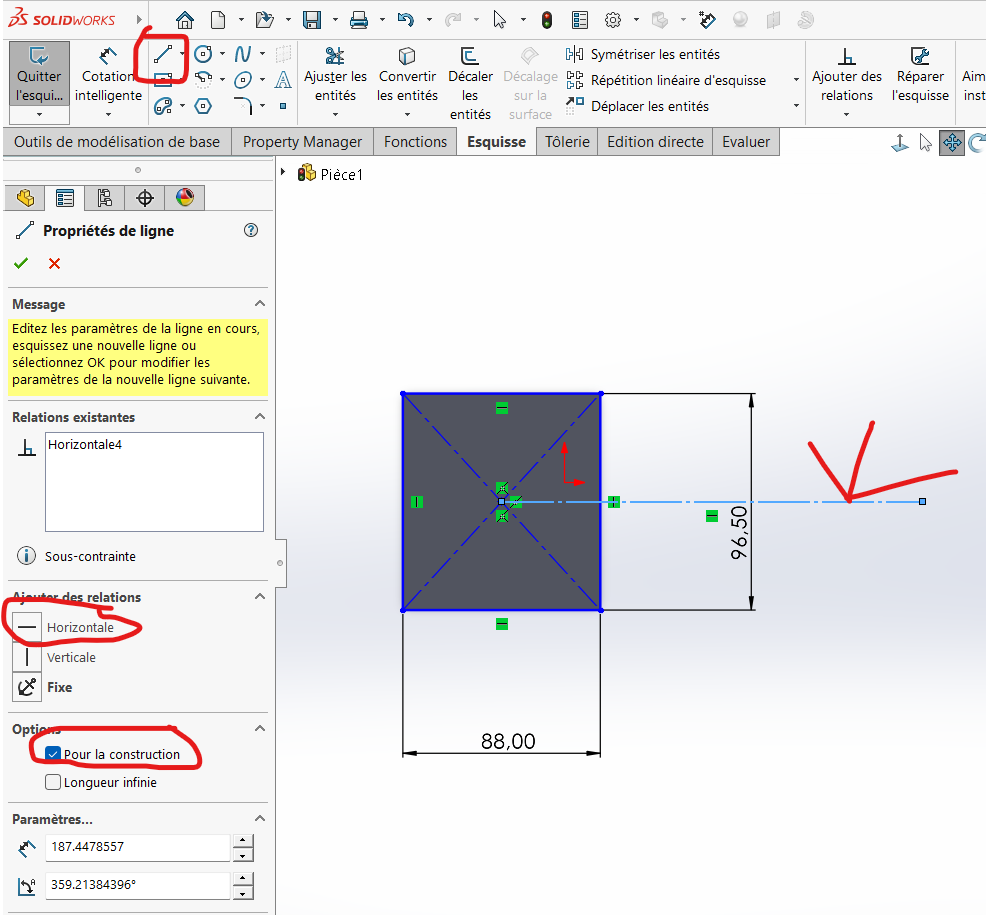The image size is (986, 915).
Task: Select the Polygon sketch tool
Action: (202, 106)
